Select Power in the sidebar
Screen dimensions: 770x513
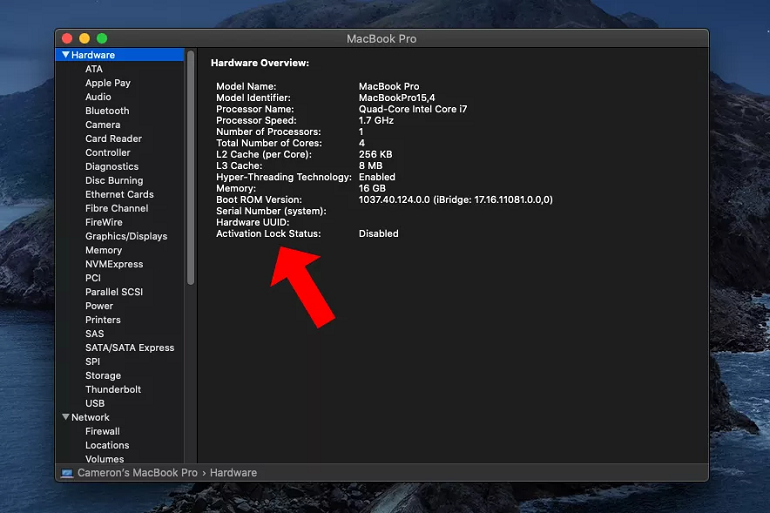coord(99,305)
